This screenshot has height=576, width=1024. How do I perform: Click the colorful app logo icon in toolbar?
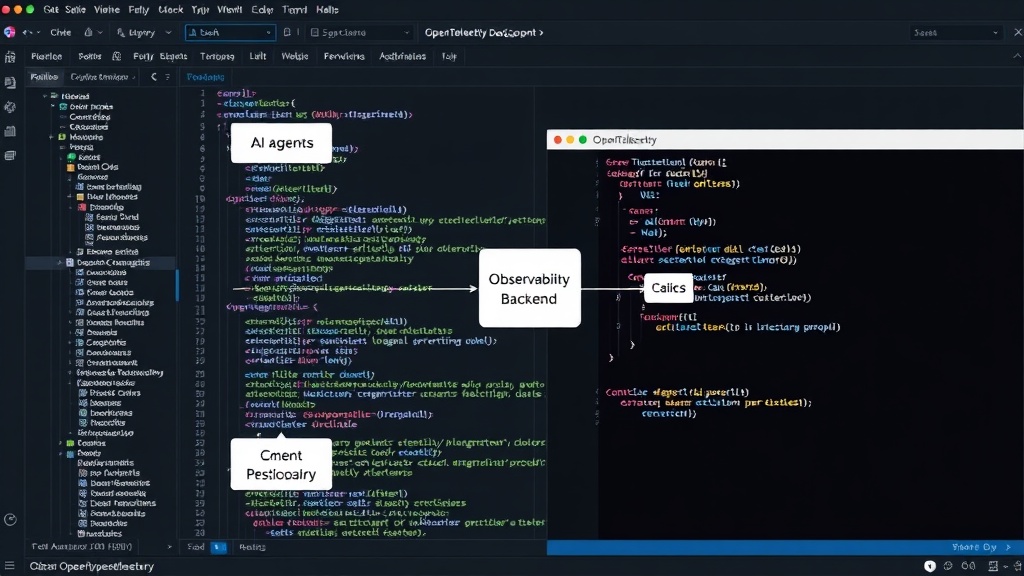point(9,32)
